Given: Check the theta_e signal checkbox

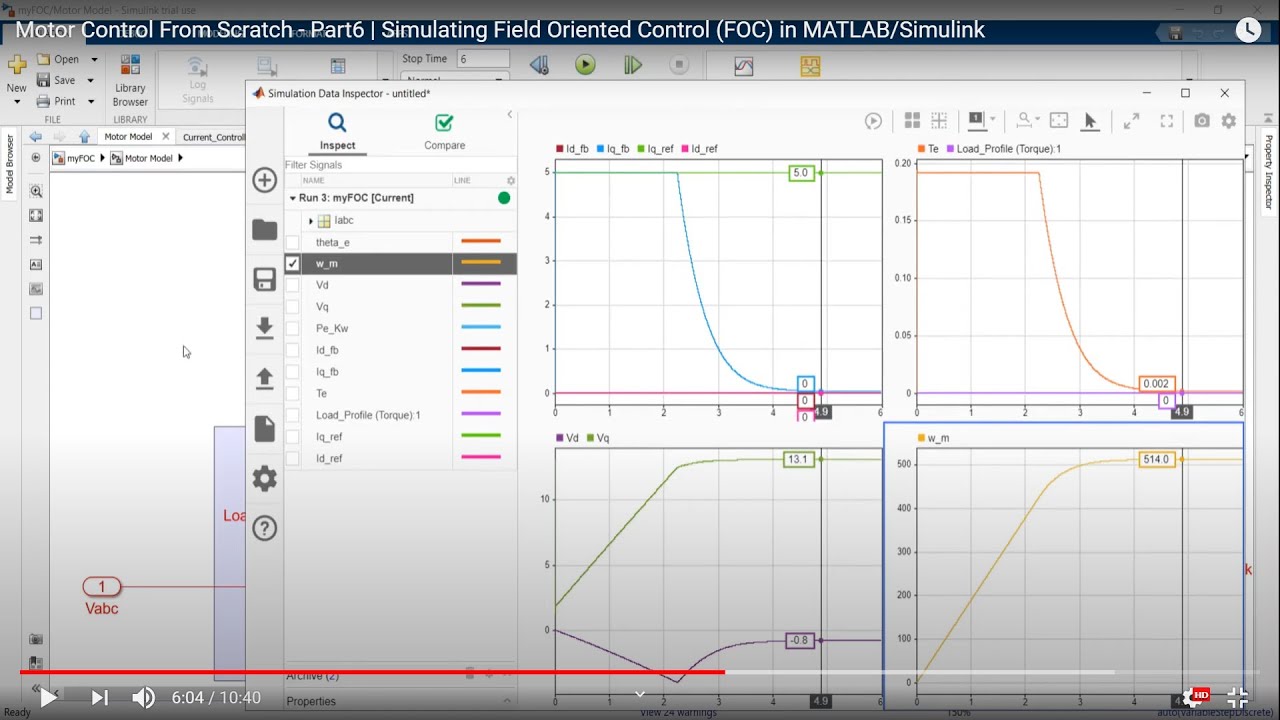Looking at the screenshot, I should tap(292, 242).
